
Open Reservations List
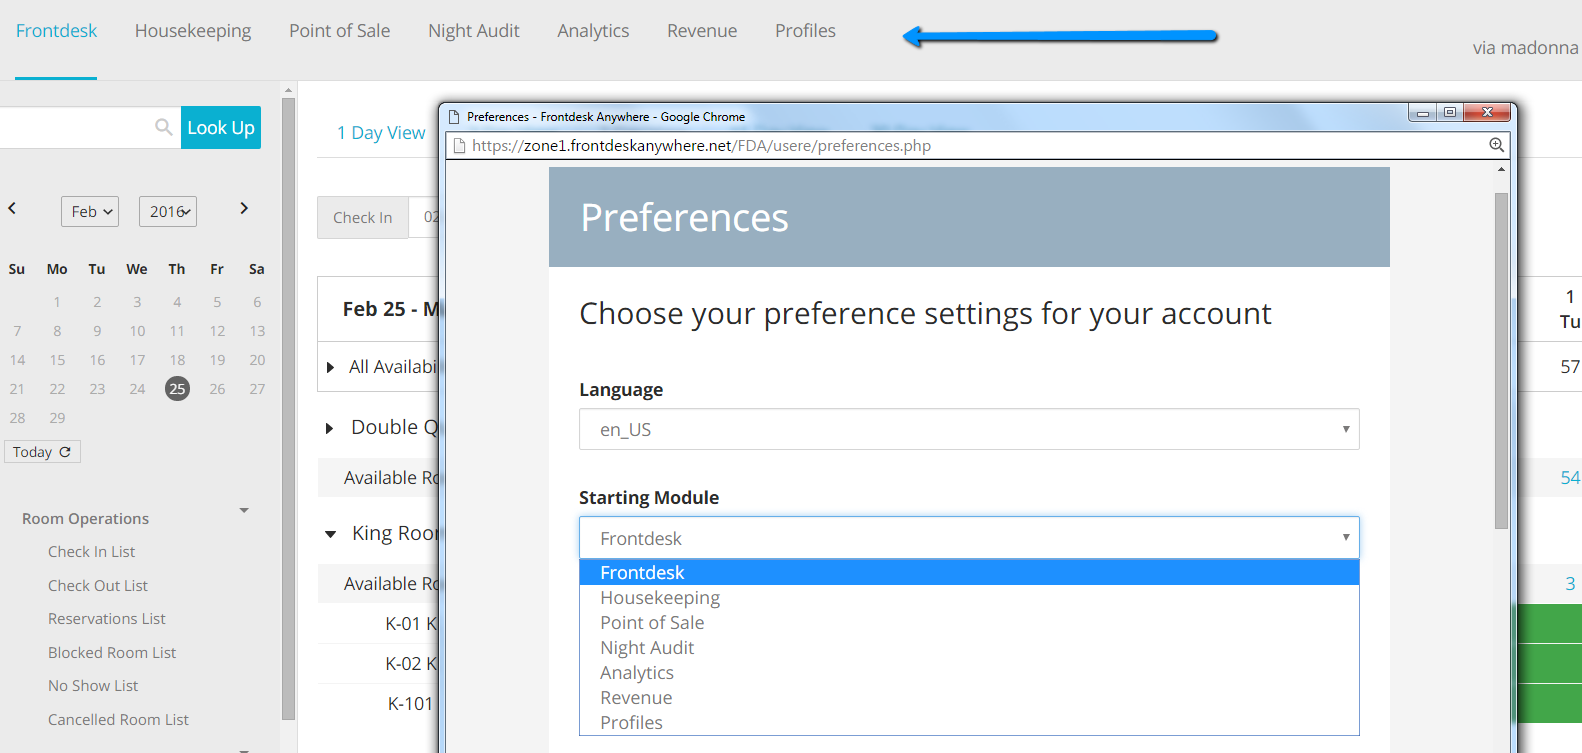point(107,619)
